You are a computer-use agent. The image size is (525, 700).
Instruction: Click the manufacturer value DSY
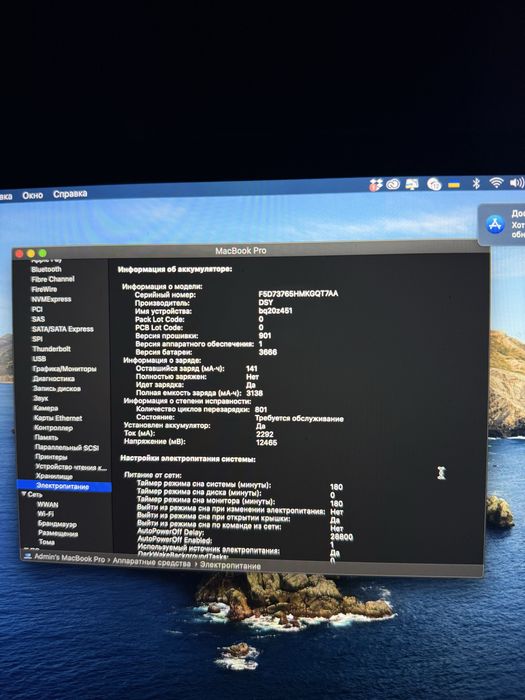(266, 302)
